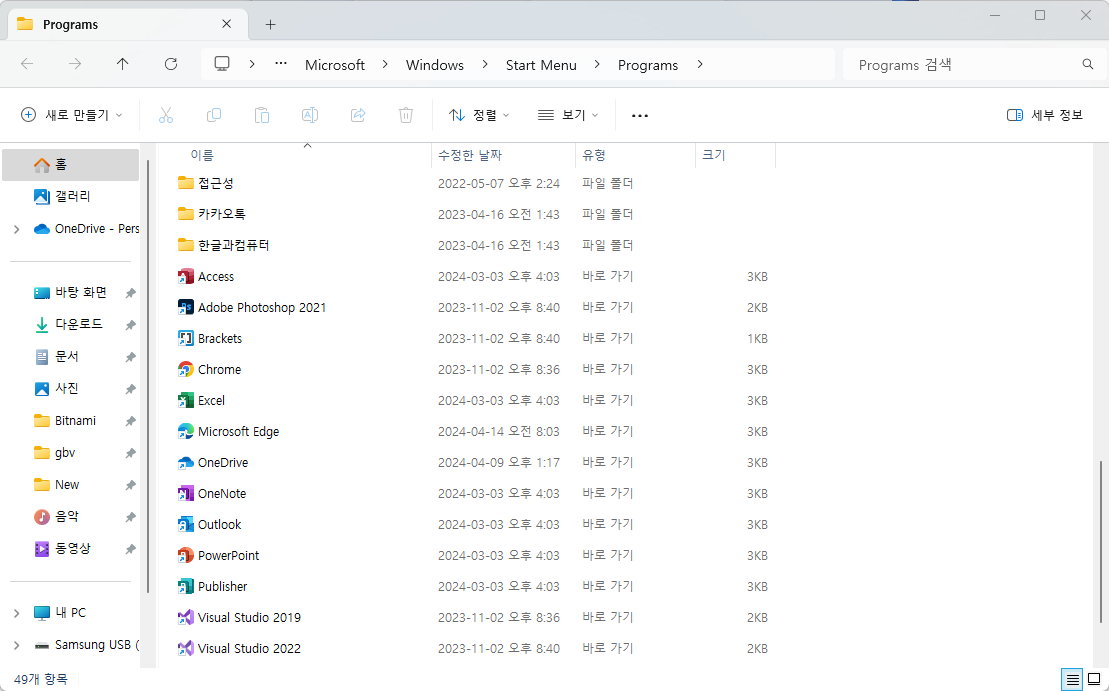The image size is (1109, 691).
Task: Select the Visual Studio 2019 icon
Action: (185, 617)
